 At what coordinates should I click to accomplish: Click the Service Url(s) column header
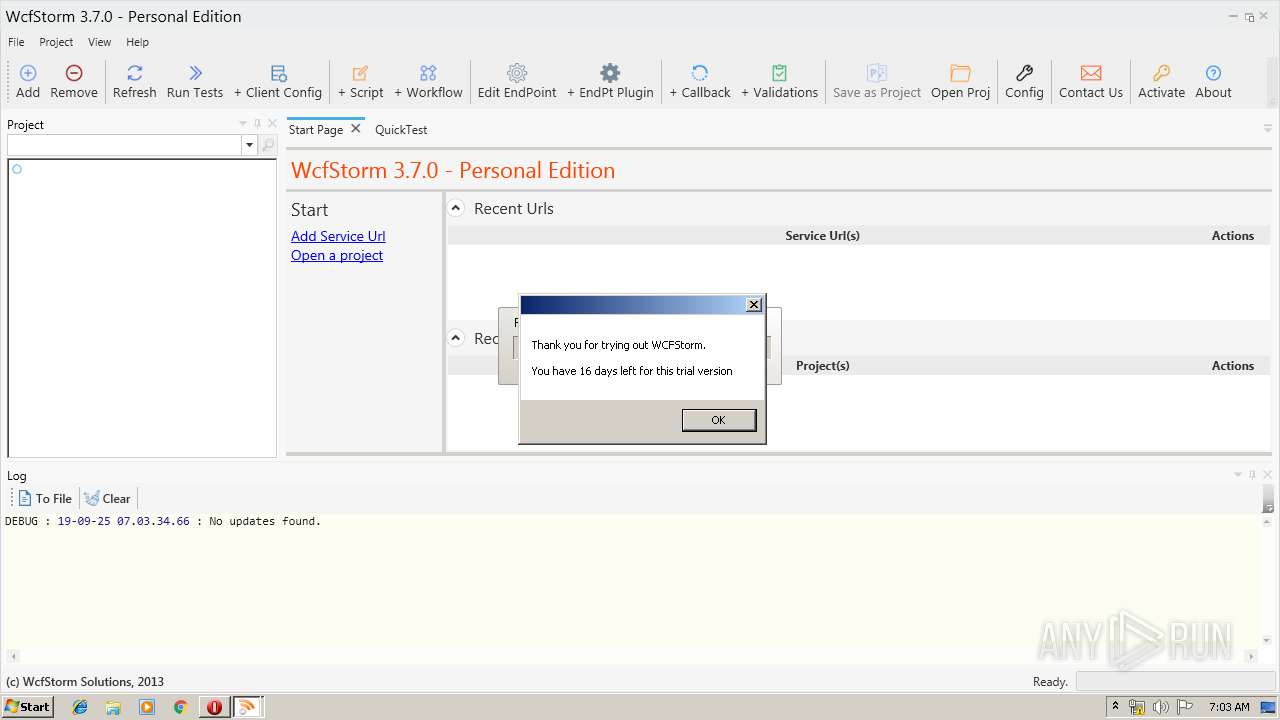(x=822, y=236)
